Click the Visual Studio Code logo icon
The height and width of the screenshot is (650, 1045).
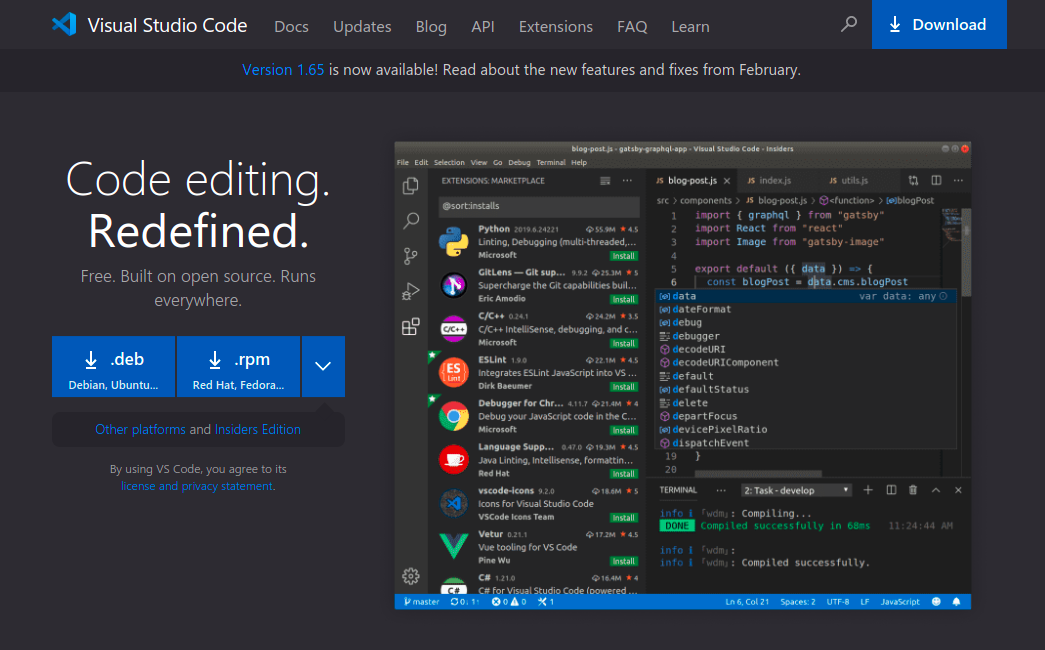(x=64, y=25)
